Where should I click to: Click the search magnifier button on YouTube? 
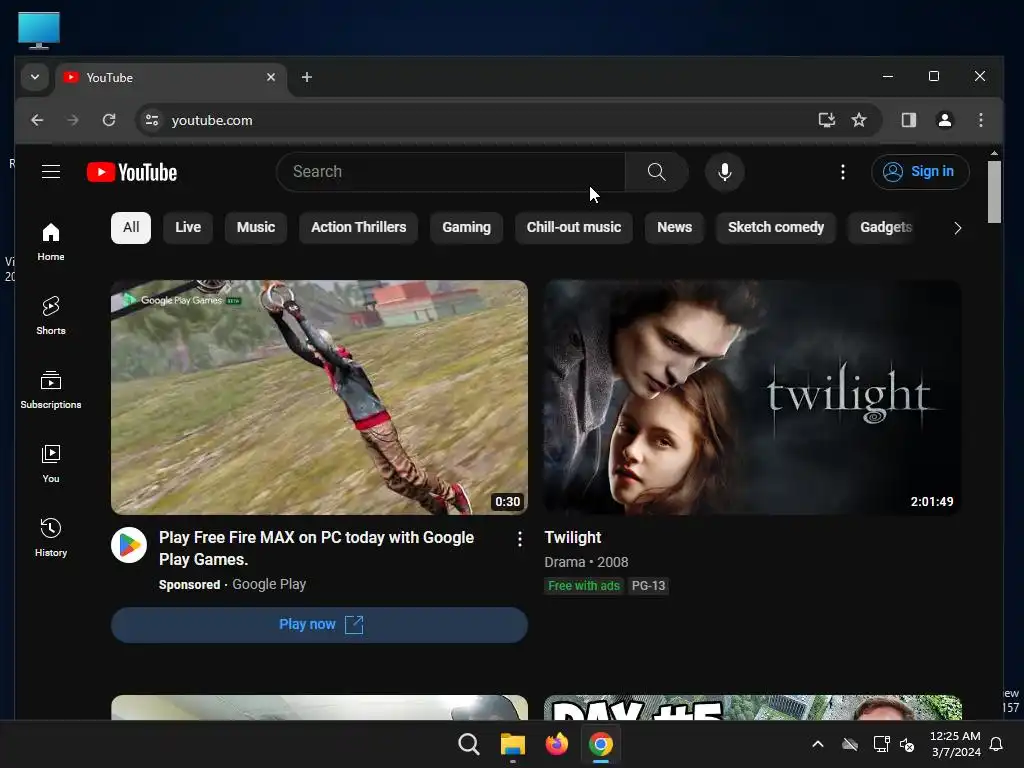pyautogui.click(x=656, y=172)
